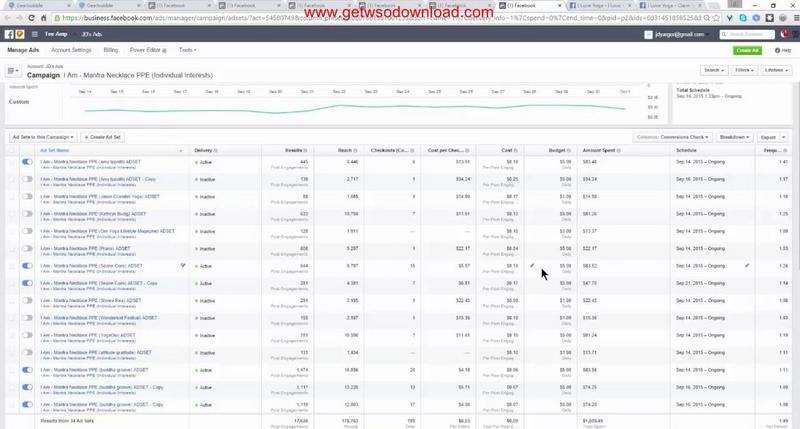Open Export arrow dropdown

click(784, 137)
